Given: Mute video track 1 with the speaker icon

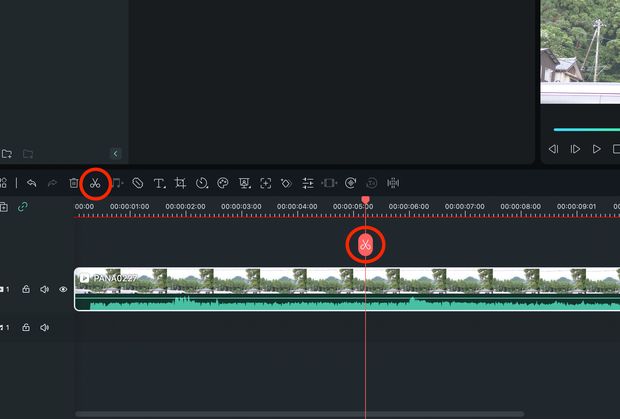Looking at the screenshot, I should tap(44, 289).
